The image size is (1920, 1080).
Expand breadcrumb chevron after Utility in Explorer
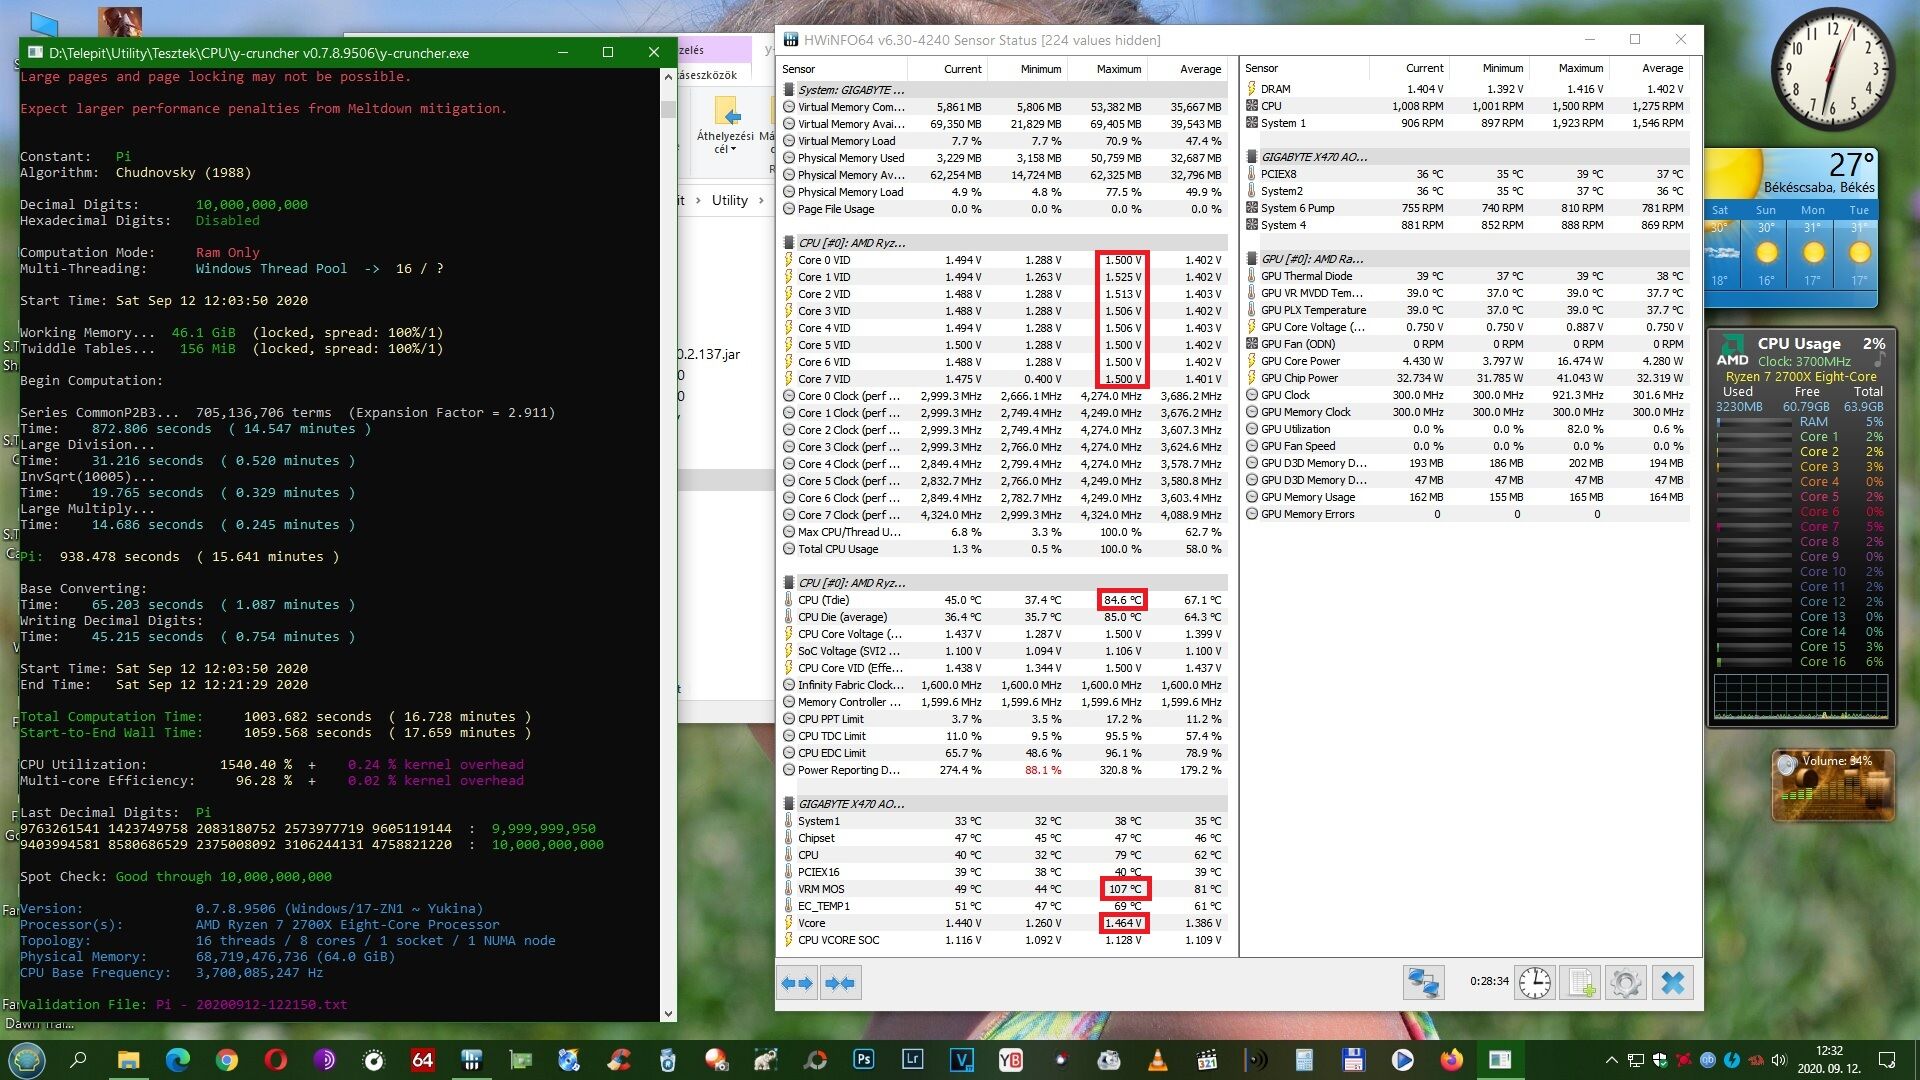(761, 200)
